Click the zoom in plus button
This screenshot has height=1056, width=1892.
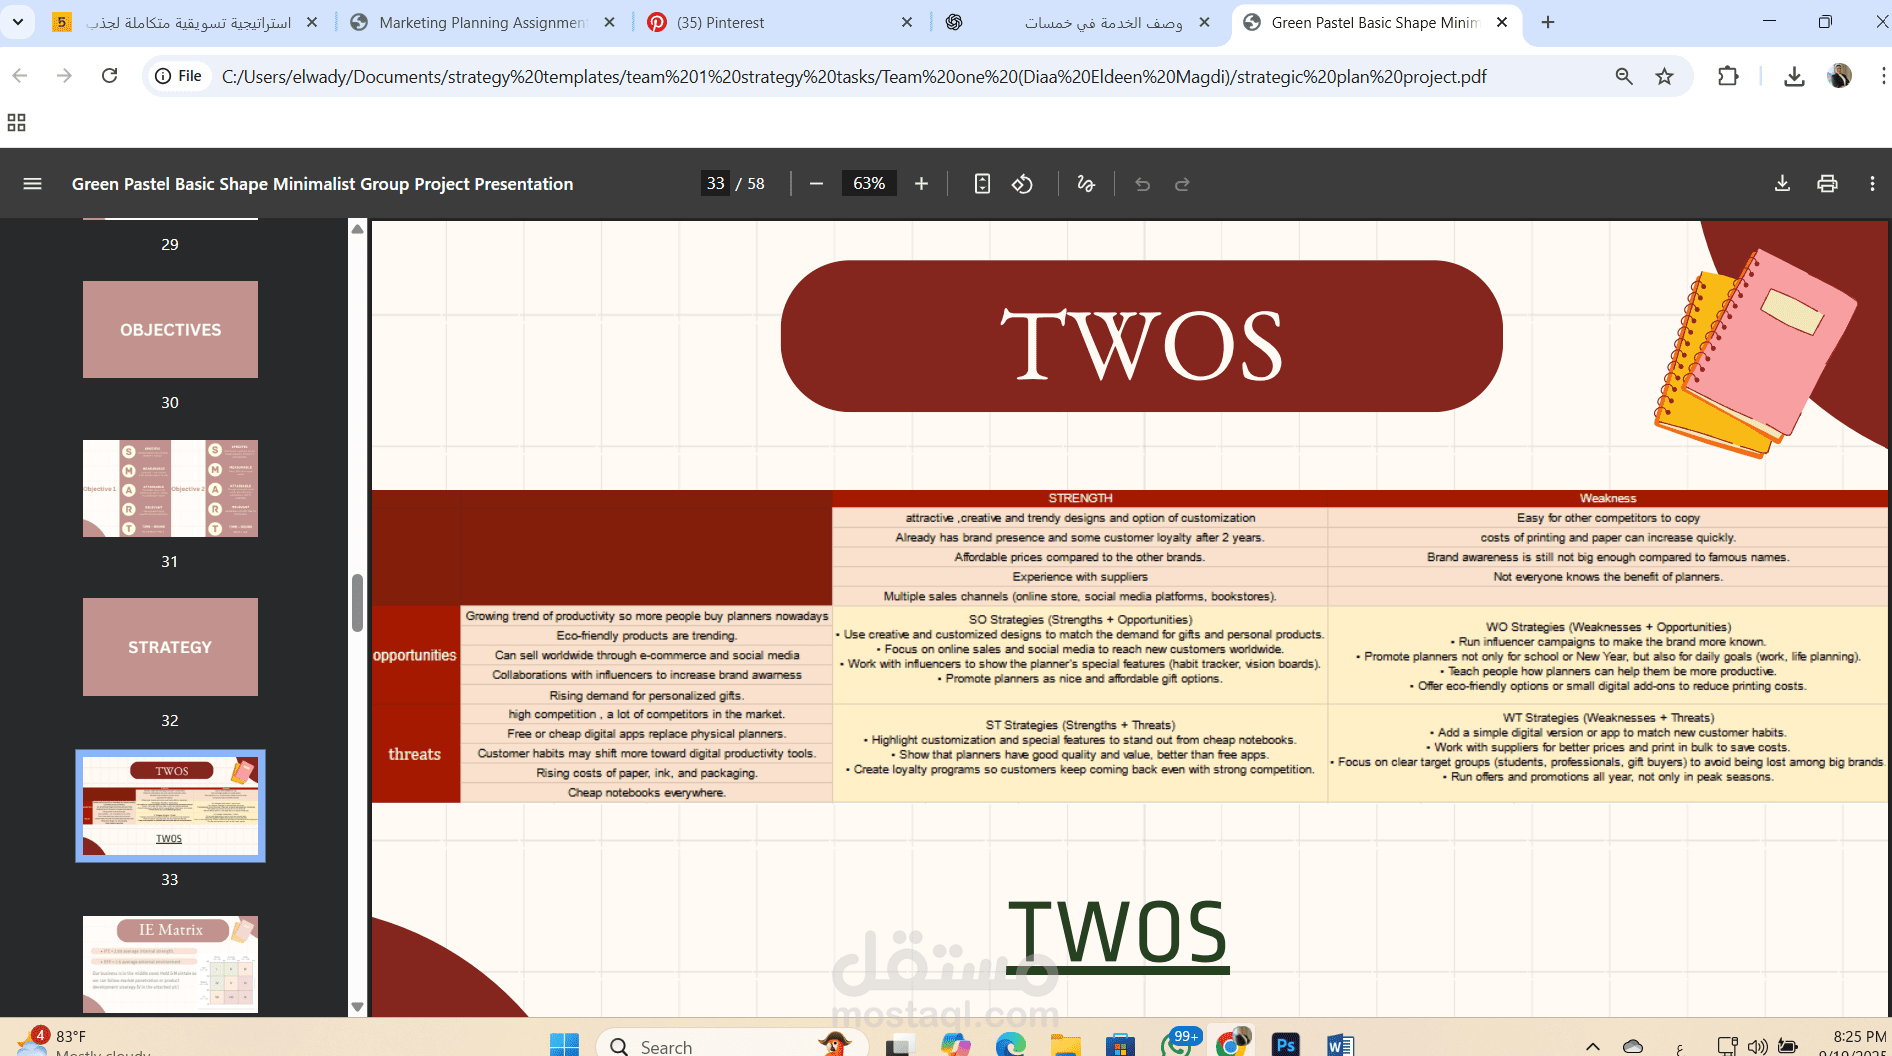[921, 184]
